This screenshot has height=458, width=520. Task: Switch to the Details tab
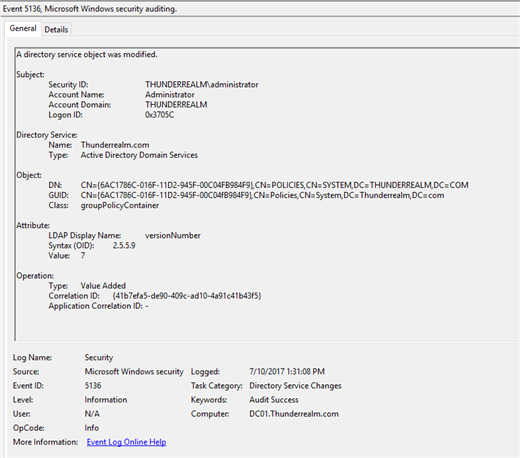pyautogui.click(x=56, y=29)
